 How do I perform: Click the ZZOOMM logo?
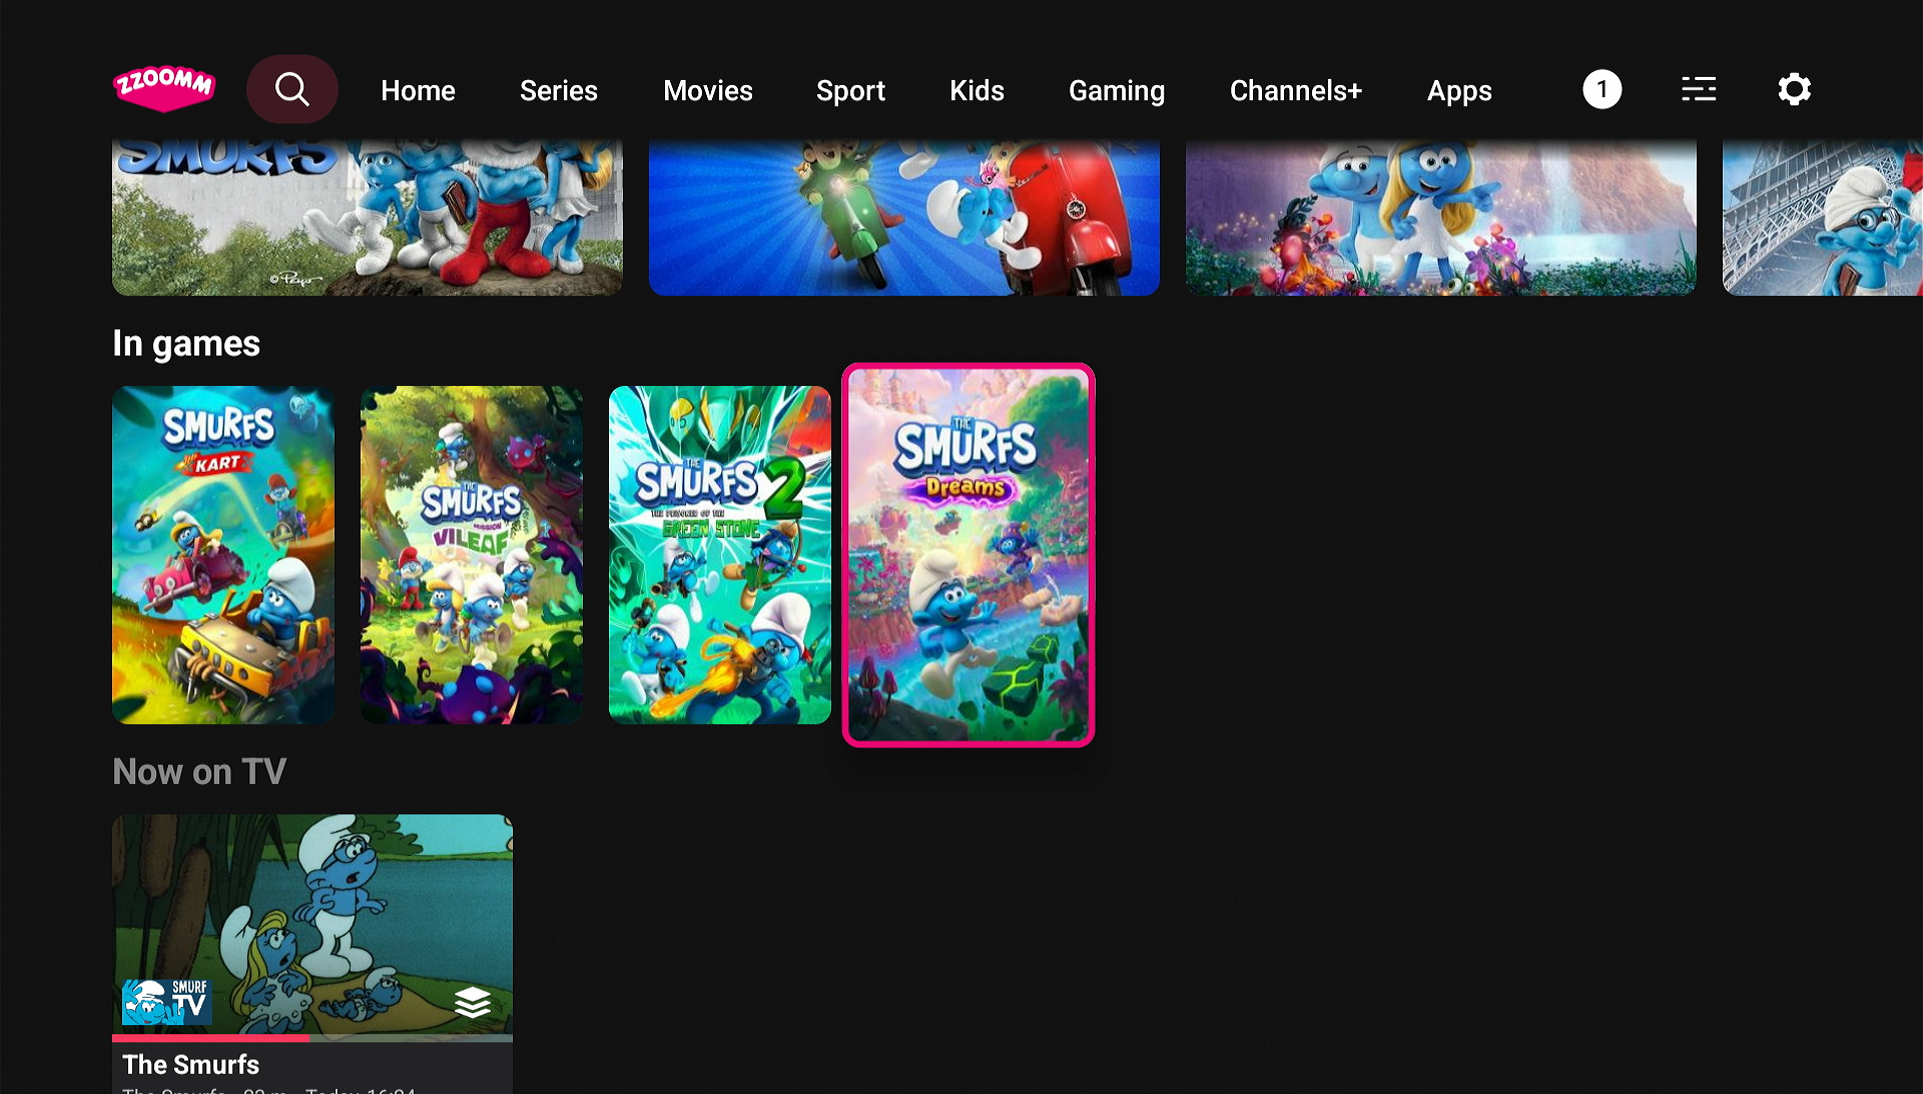pos(164,89)
